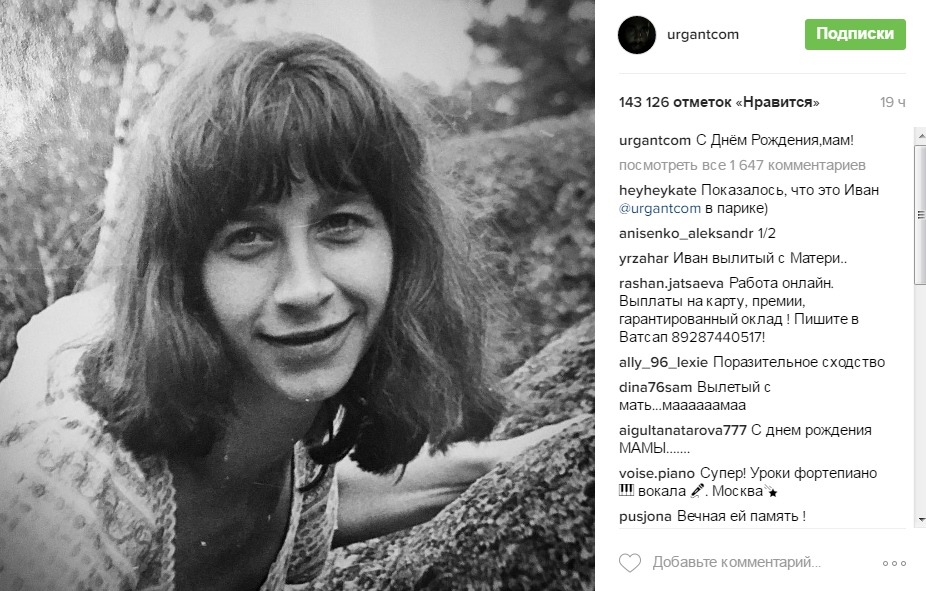Expand all 1 647 comments

(742, 165)
